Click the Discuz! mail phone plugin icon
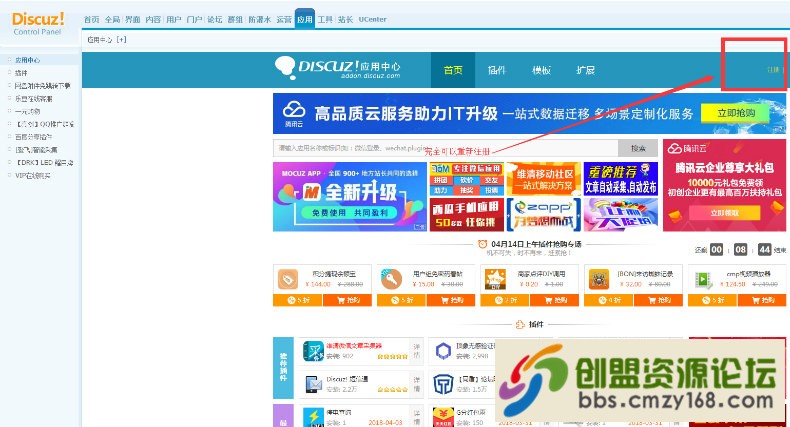The height and width of the screenshot is (427, 790). pyautogui.click(x=313, y=385)
